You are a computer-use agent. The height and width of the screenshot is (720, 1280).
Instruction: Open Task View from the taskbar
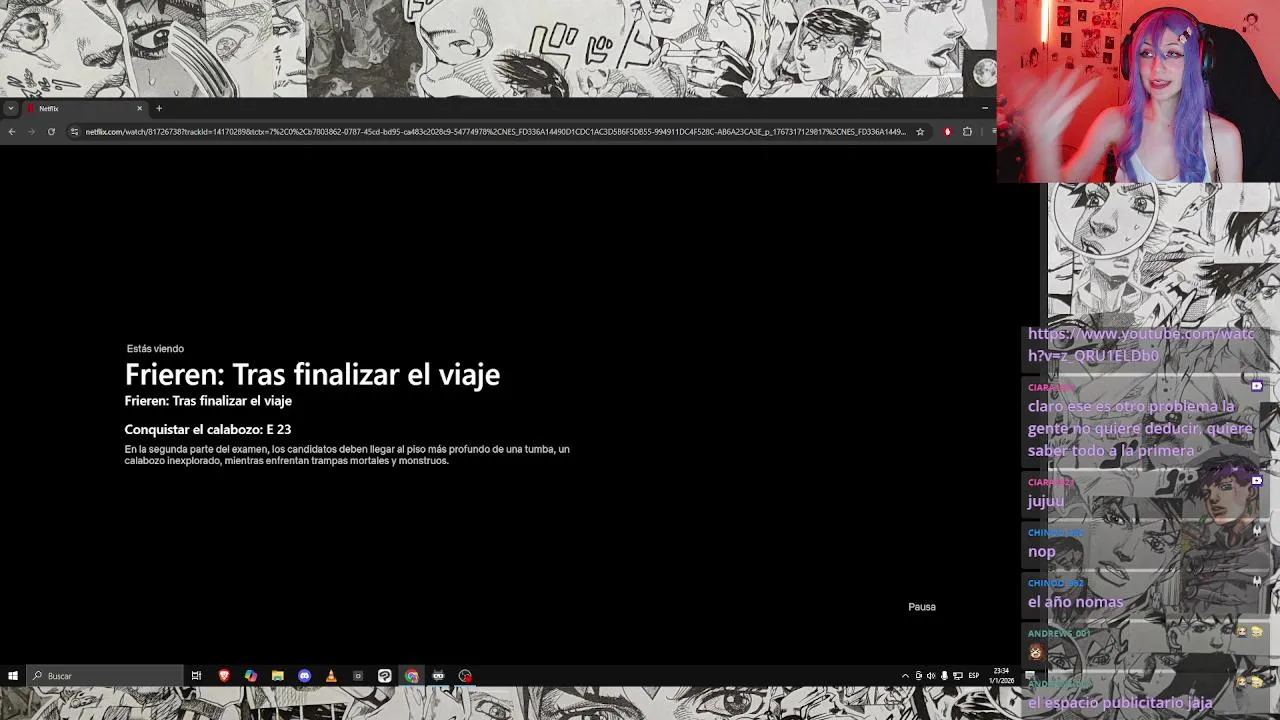(x=197, y=676)
